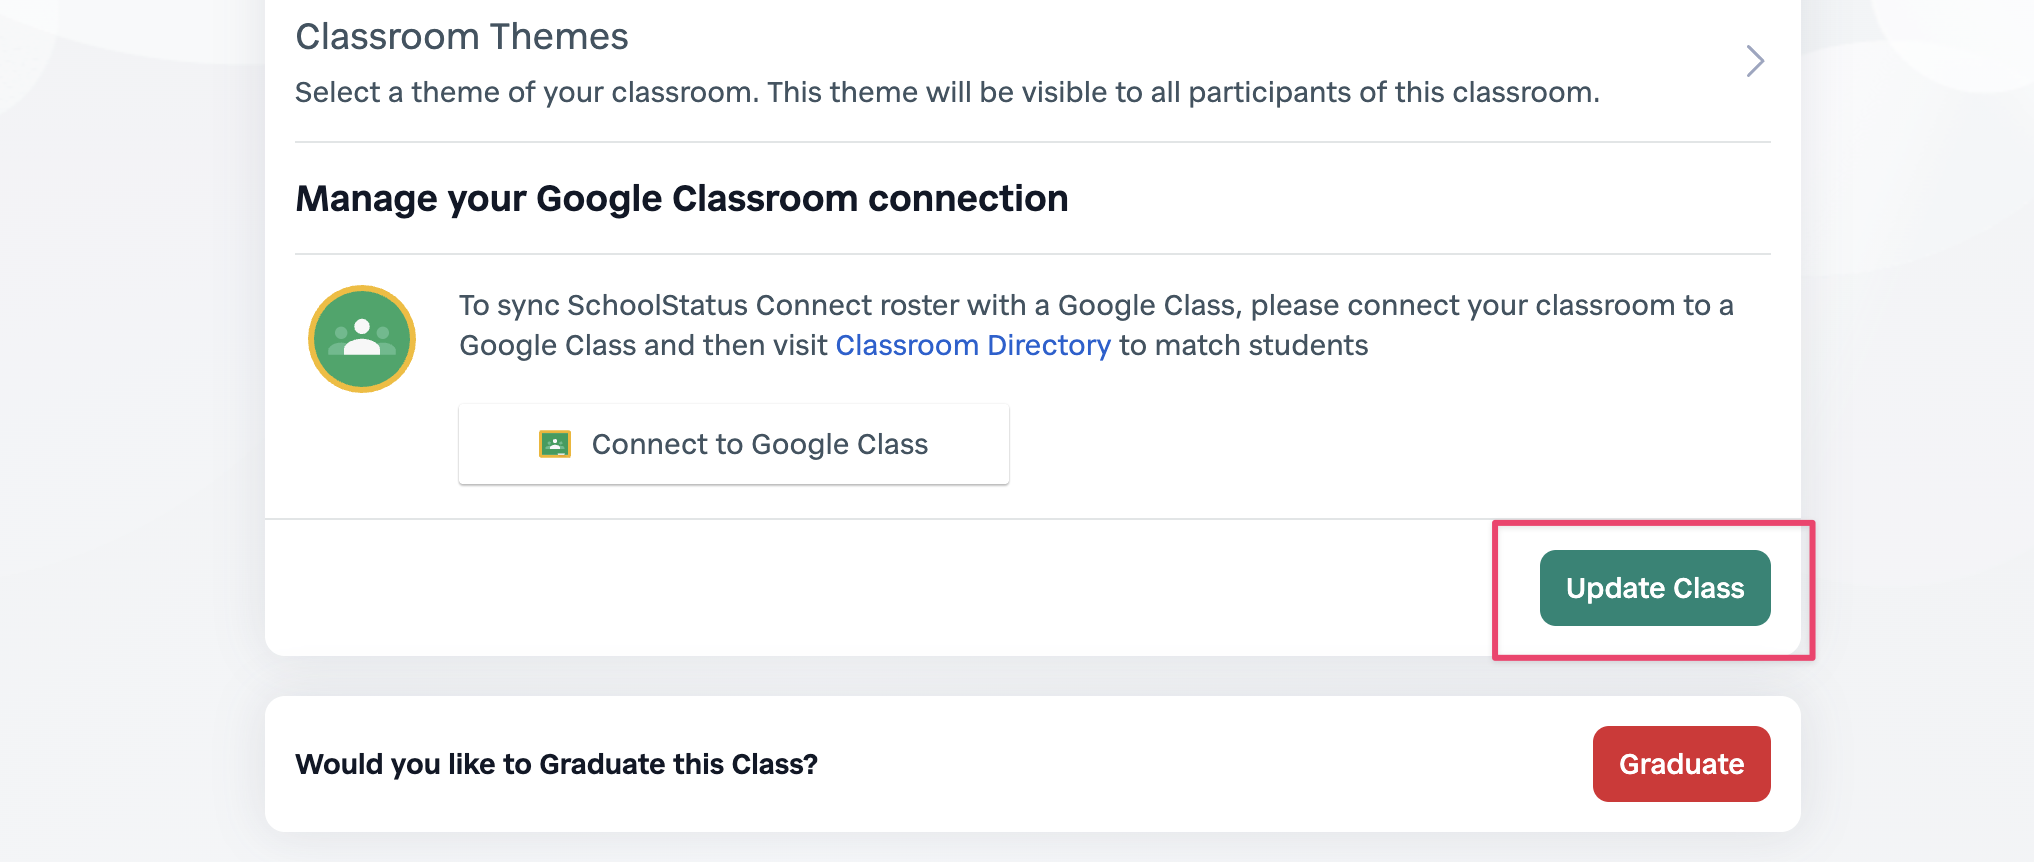Image resolution: width=2034 pixels, height=862 pixels.
Task: Select the Classroom Themes description text
Action: (x=947, y=92)
